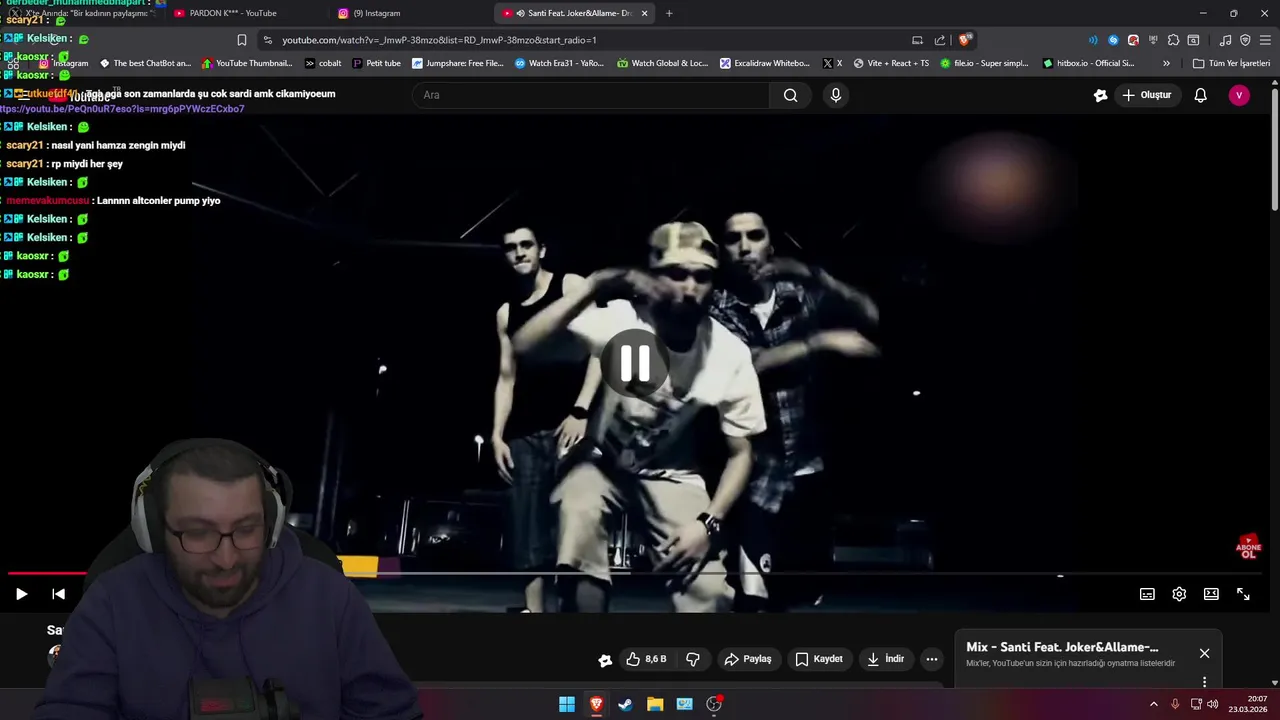Open the Vite + React + TS bookmark
1280x720 pixels.
891,63
